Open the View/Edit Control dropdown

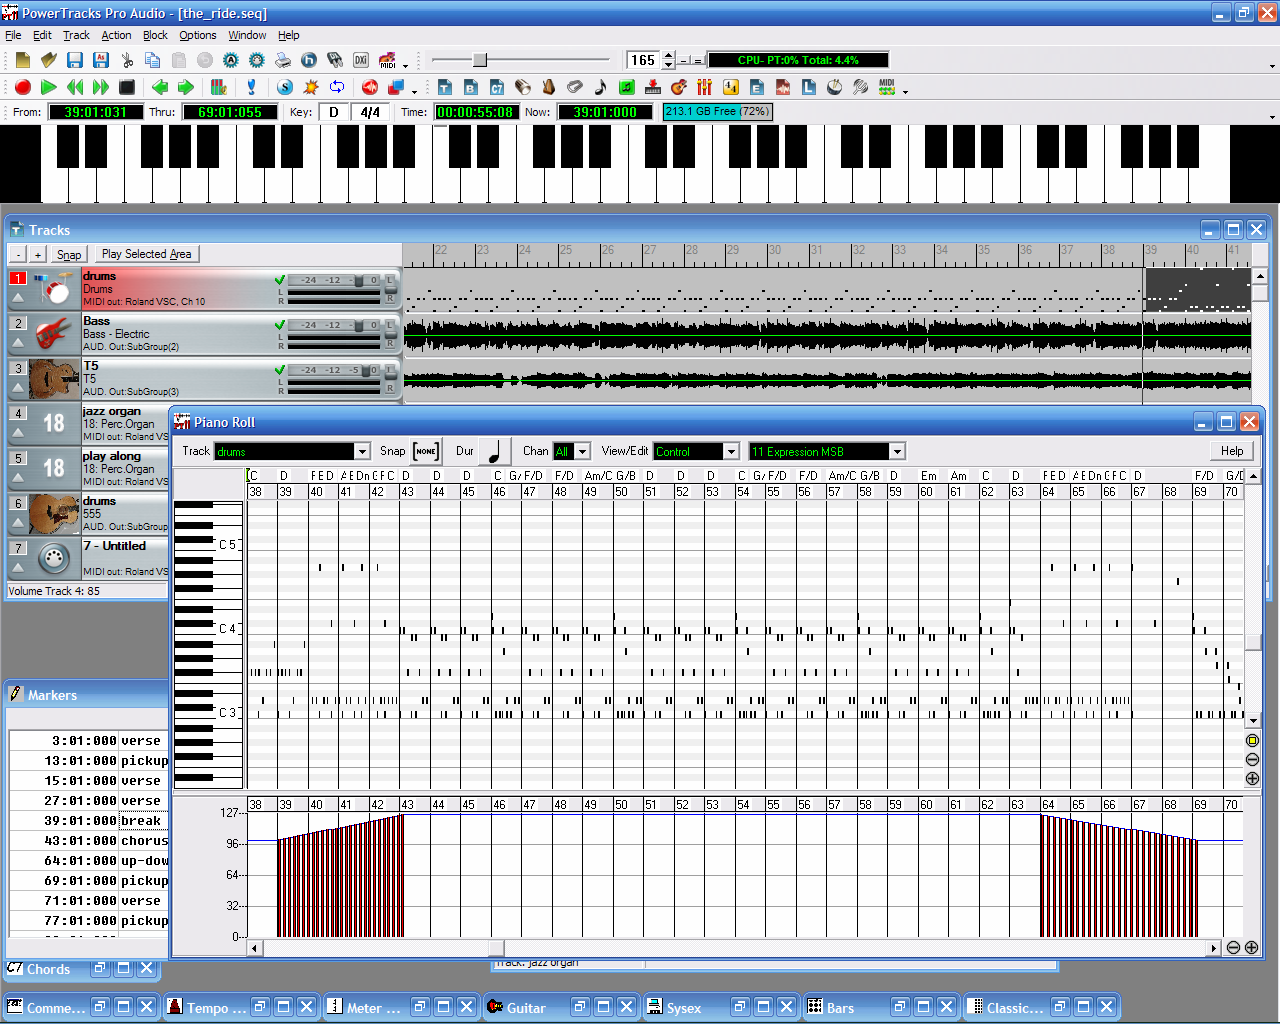pyautogui.click(x=731, y=452)
